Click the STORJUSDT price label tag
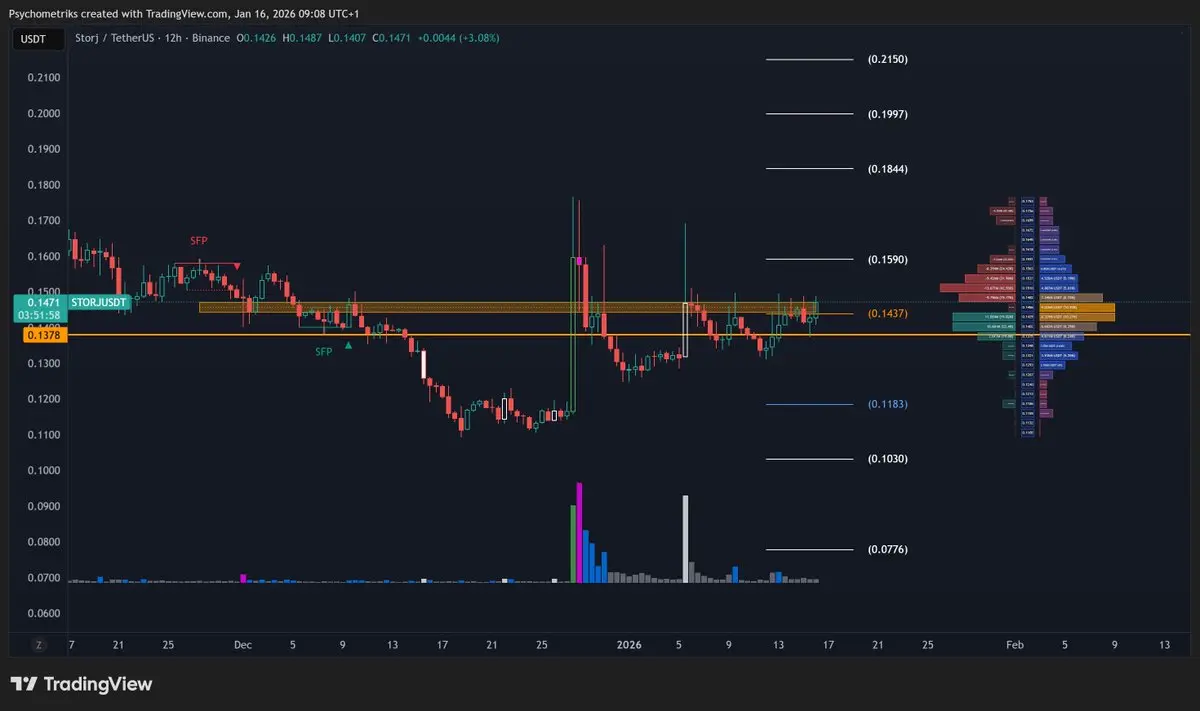Image resolution: width=1200 pixels, height=711 pixels. click(98, 301)
